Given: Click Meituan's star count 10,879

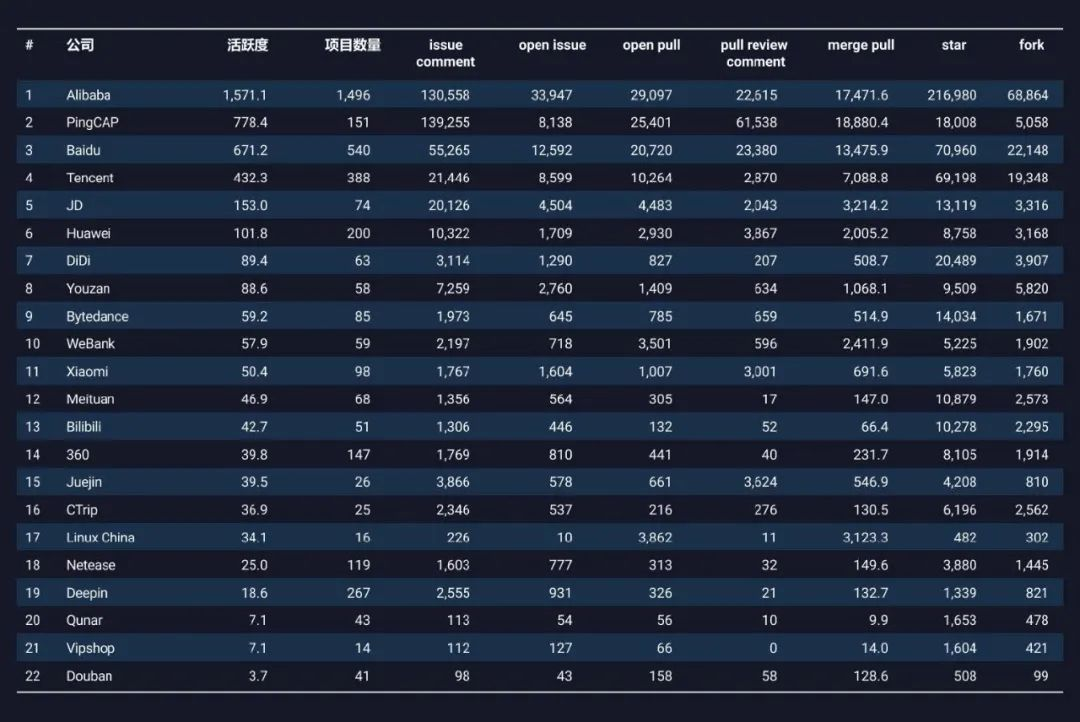Looking at the screenshot, I should click(956, 399).
